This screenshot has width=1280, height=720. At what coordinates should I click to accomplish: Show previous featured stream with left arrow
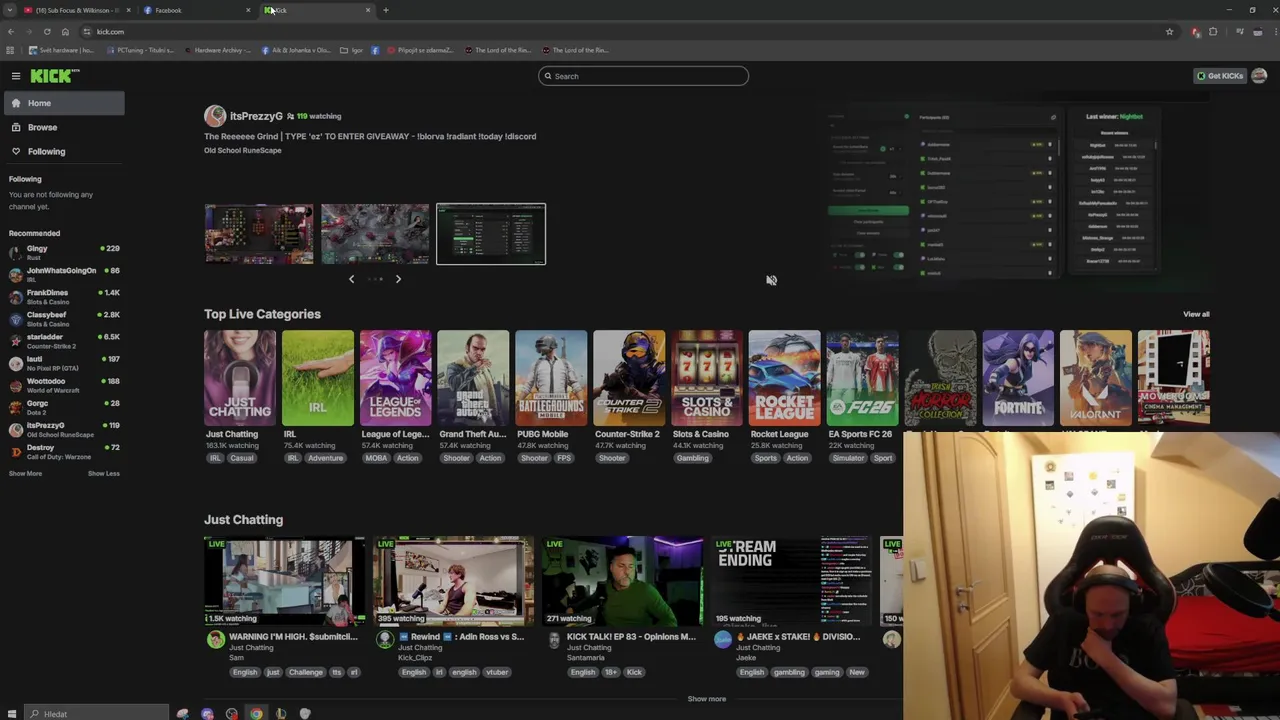tap(351, 279)
